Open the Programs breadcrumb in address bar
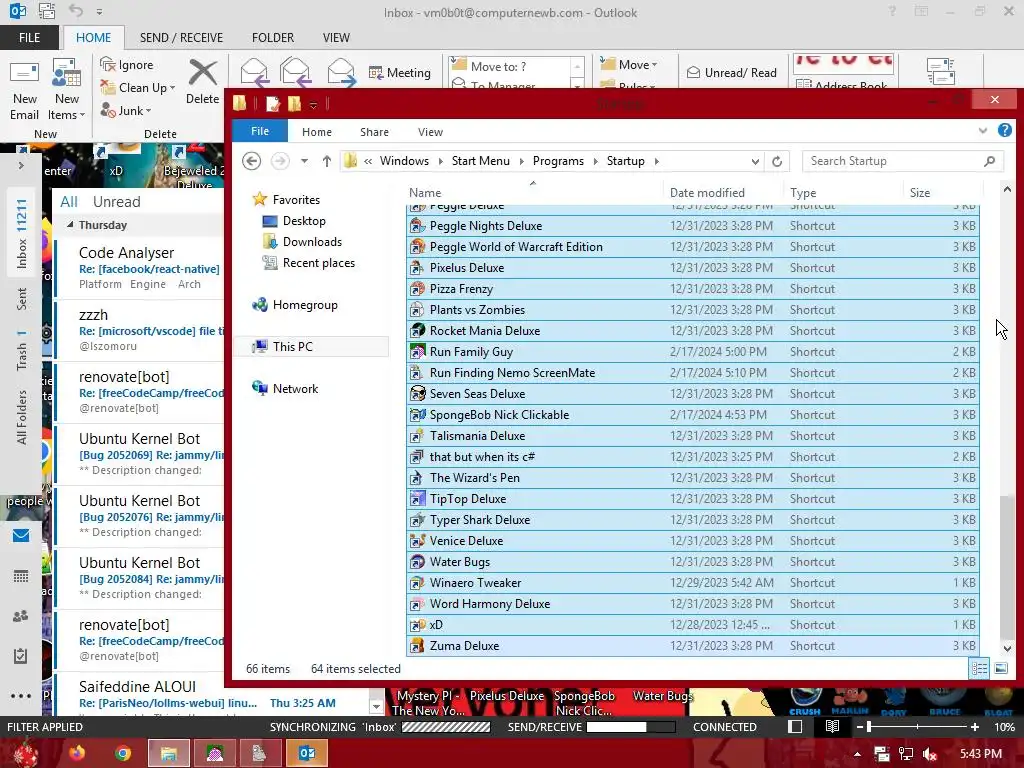 tap(558, 161)
